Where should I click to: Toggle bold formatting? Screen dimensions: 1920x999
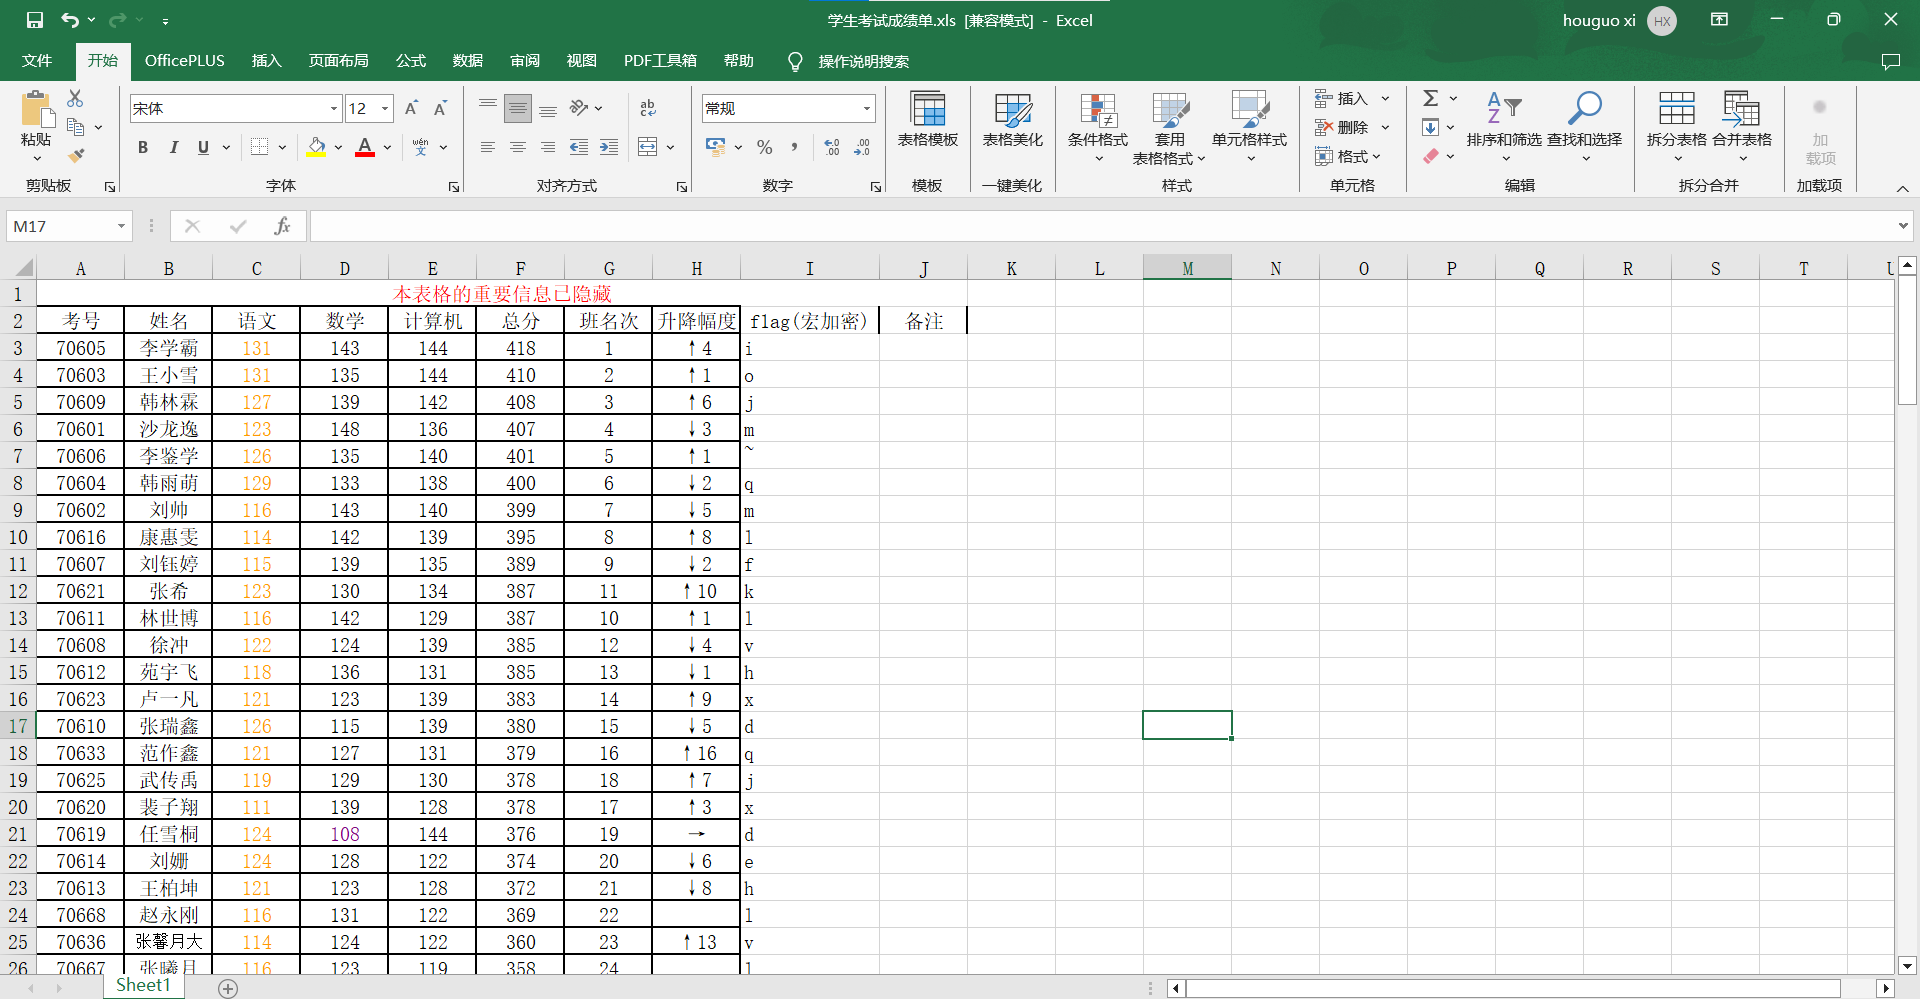tap(143, 147)
